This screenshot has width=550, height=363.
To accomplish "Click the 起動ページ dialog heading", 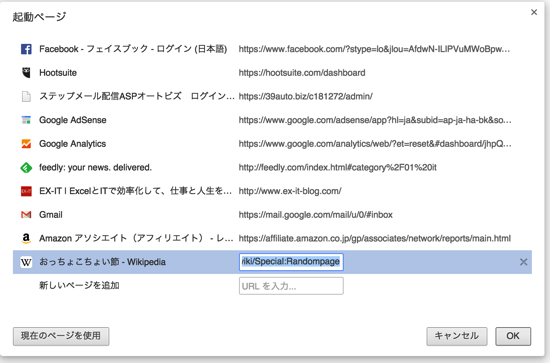I will (39, 17).
